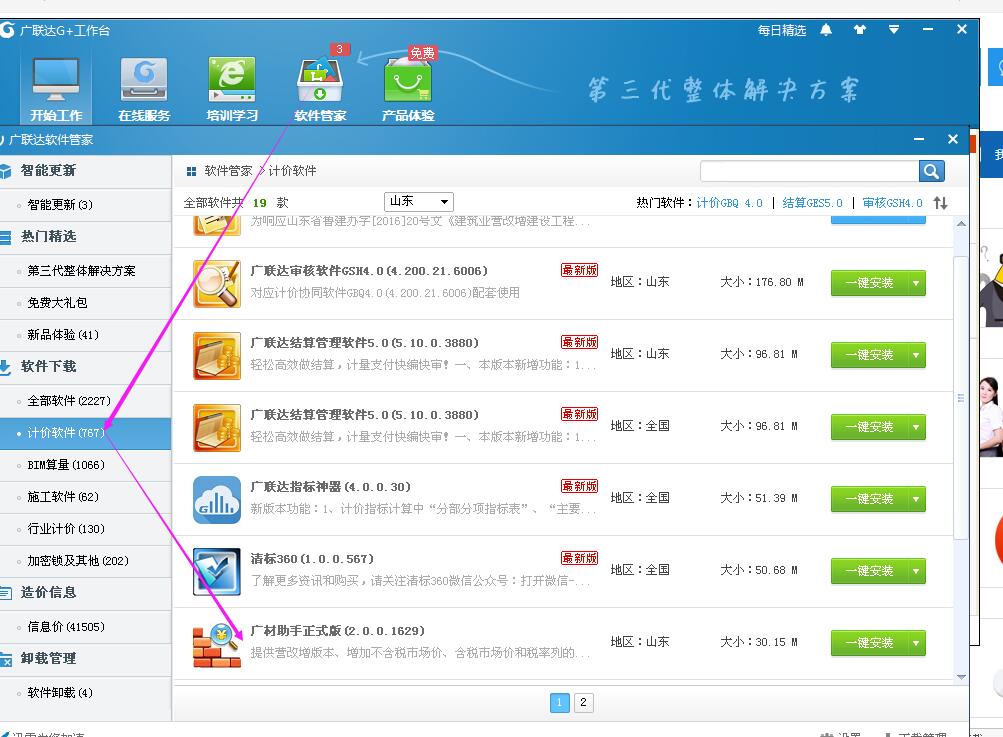Viewport: 1003px width, 737px height.
Task: Select page 1 of software list
Action: 559,702
